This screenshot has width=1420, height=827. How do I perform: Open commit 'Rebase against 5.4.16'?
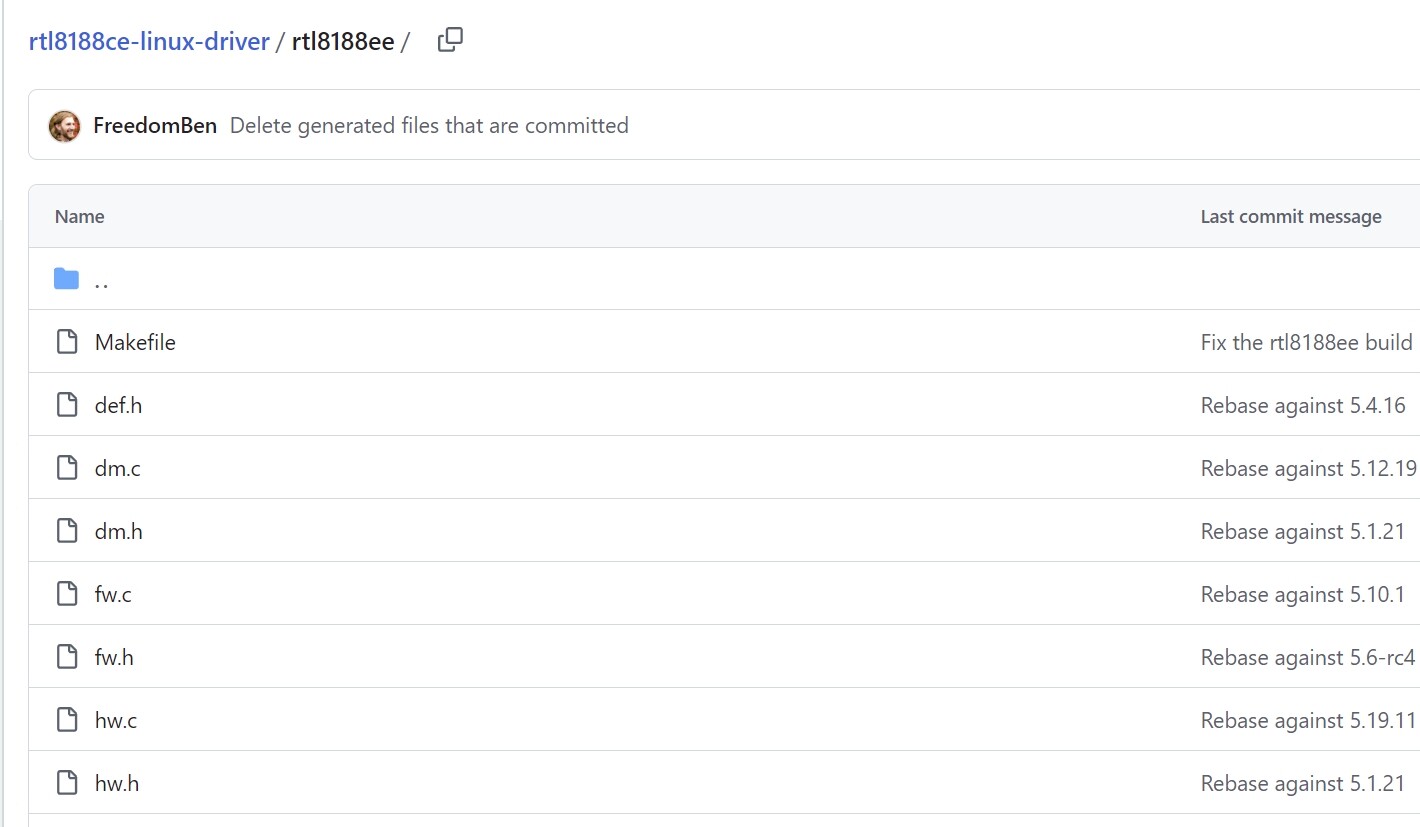coord(1303,405)
